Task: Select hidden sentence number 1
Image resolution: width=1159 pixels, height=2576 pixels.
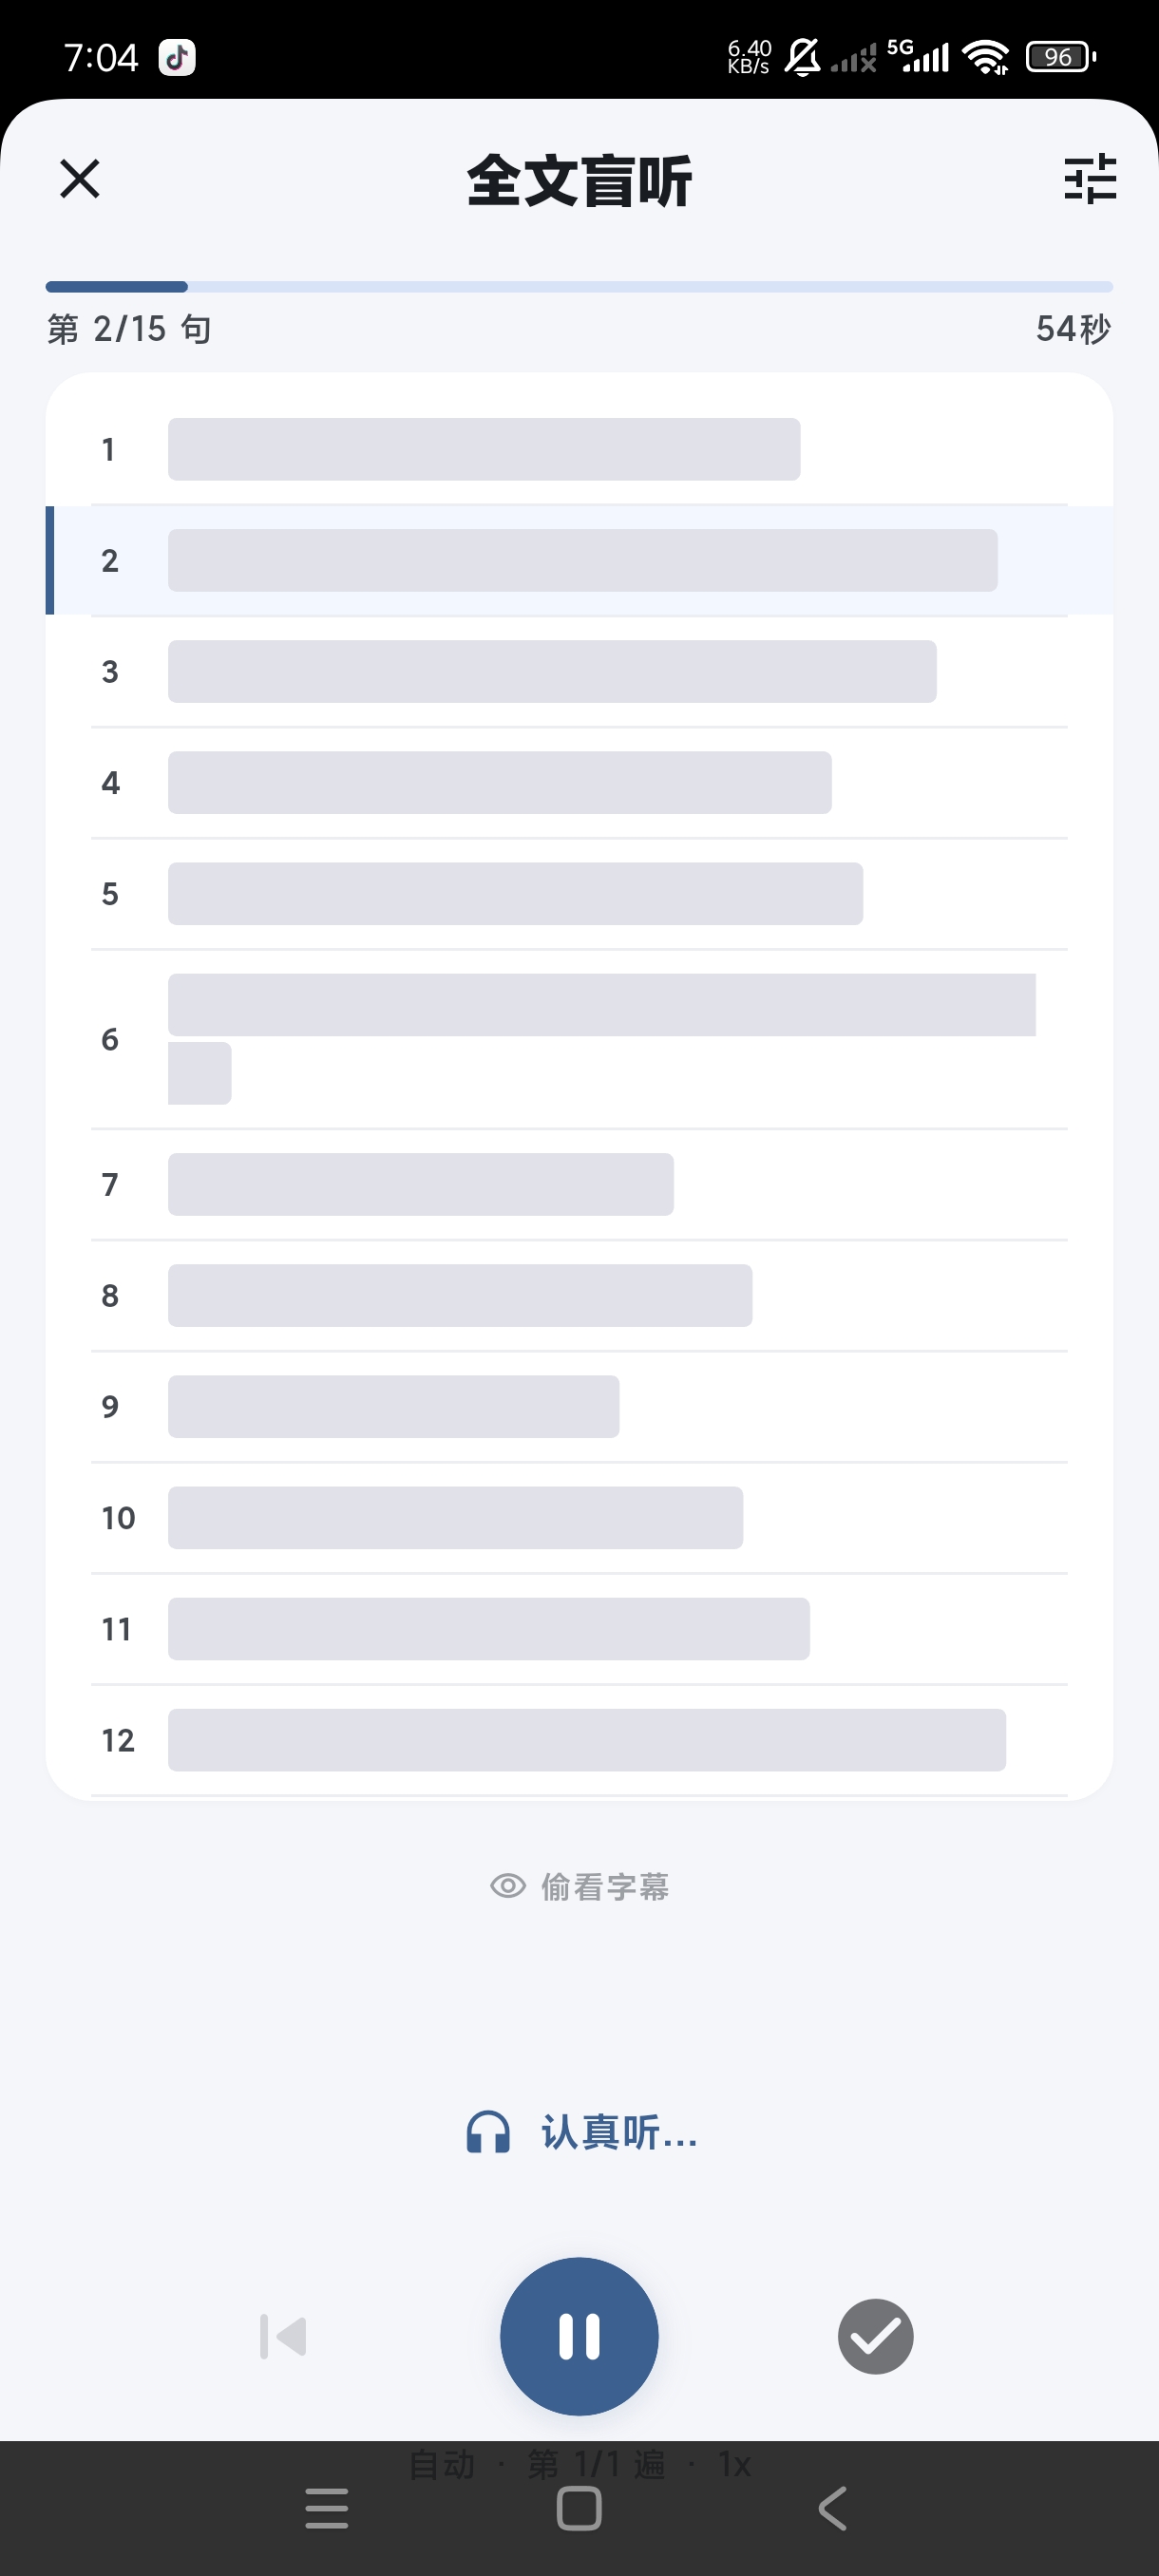Action: (x=579, y=449)
